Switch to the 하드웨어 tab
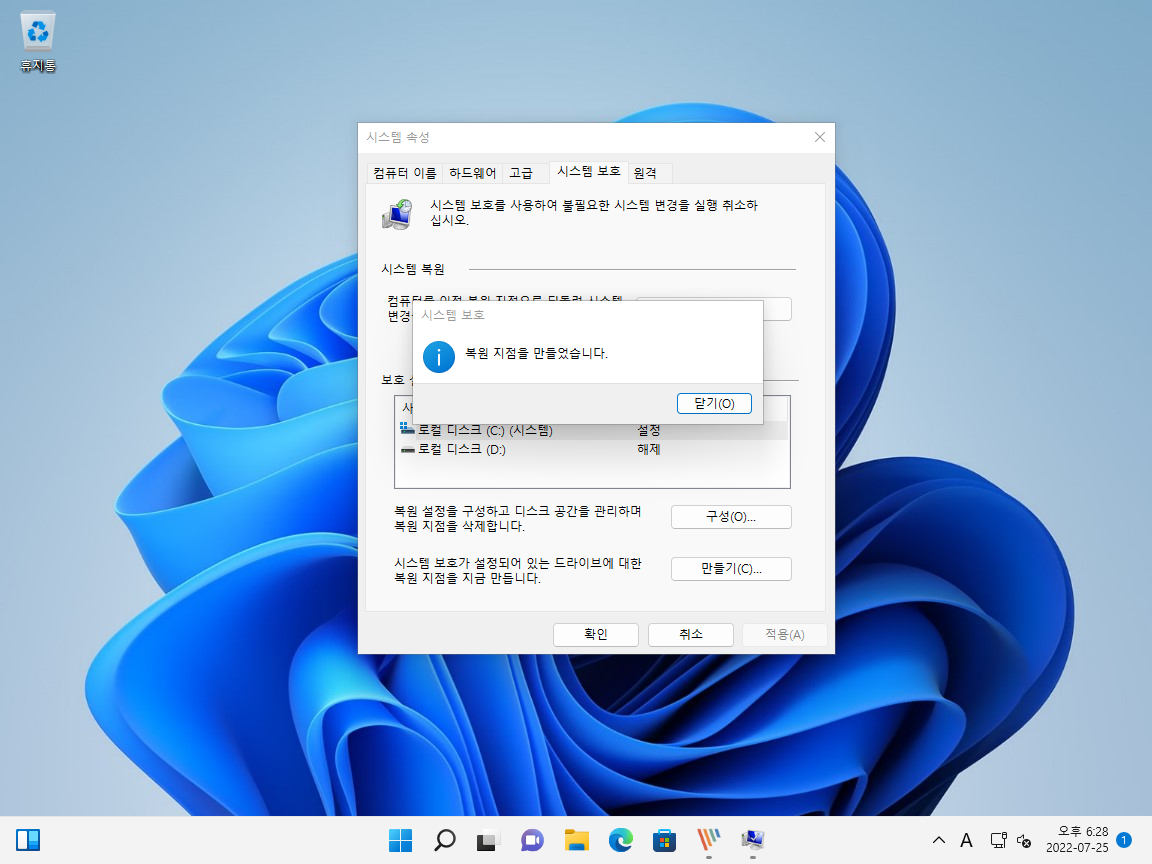Screen dimensions: 1152x864 (472, 173)
